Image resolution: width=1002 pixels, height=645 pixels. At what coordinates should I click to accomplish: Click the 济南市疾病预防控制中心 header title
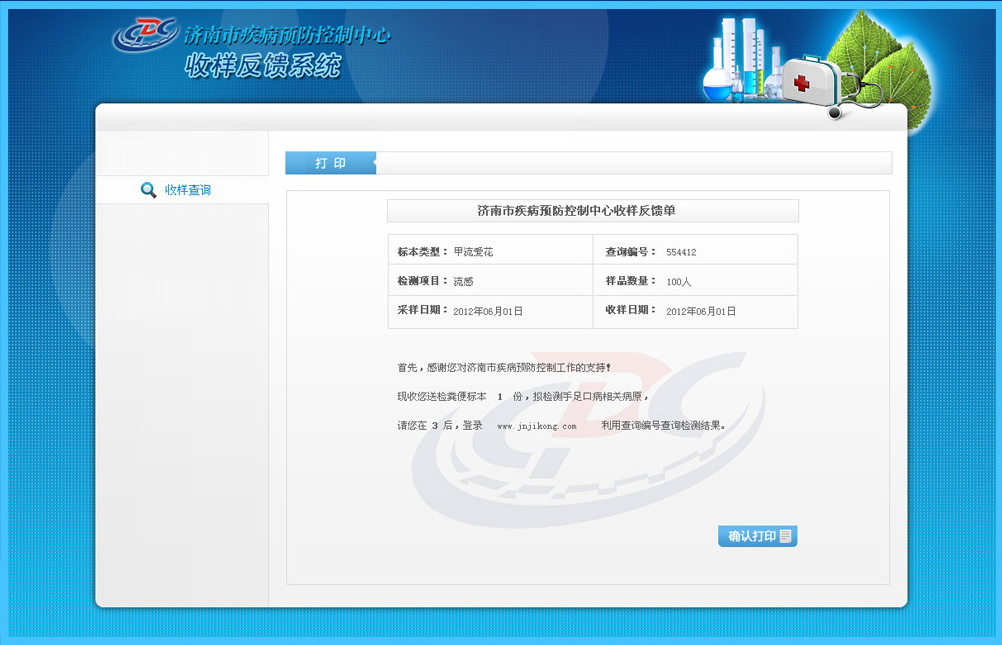[287, 36]
